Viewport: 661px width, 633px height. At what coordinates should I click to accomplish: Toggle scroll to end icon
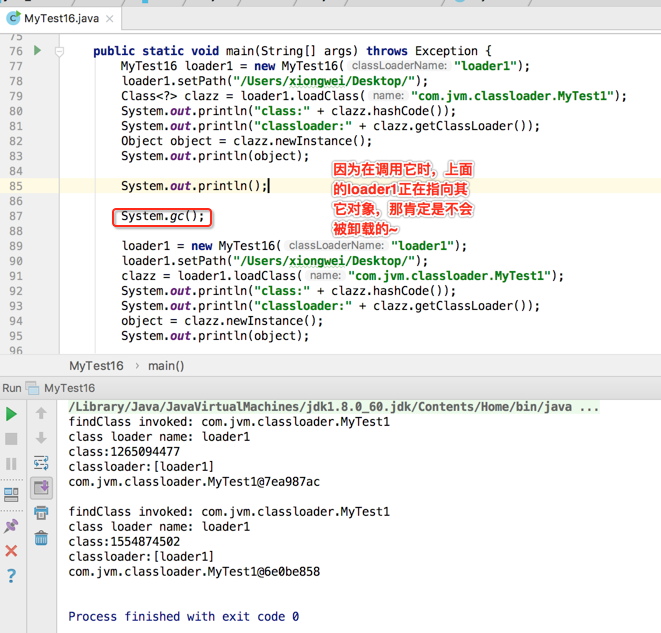(x=41, y=488)
